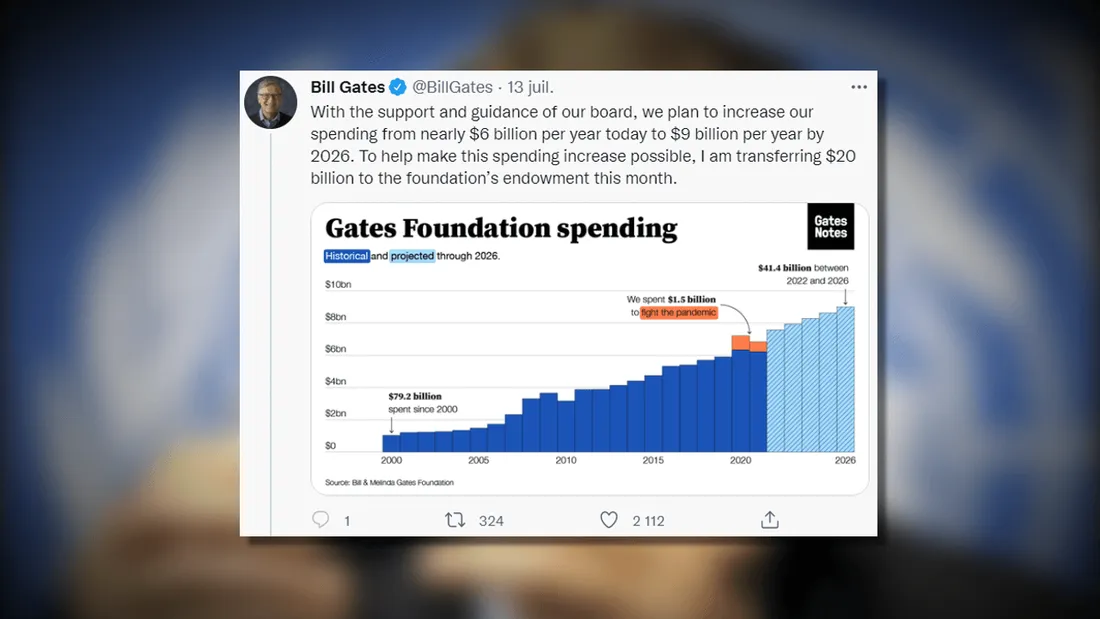Click the retweet arrows icon
The image size is (1100, 619).
455,520
